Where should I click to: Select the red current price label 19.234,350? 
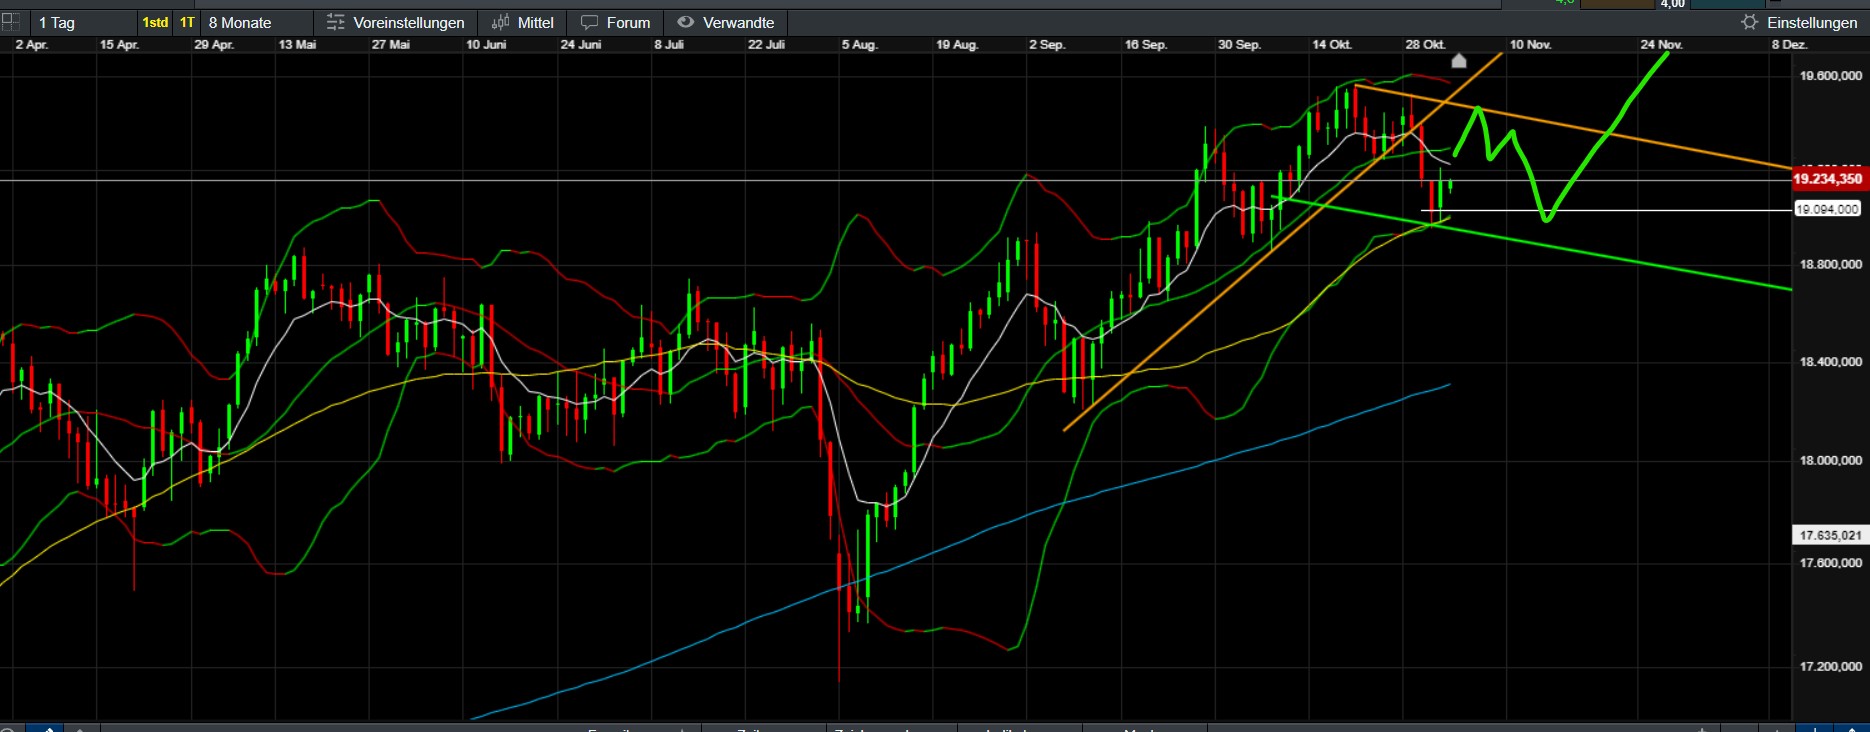pyautogui.click(x=1828, y=179)
